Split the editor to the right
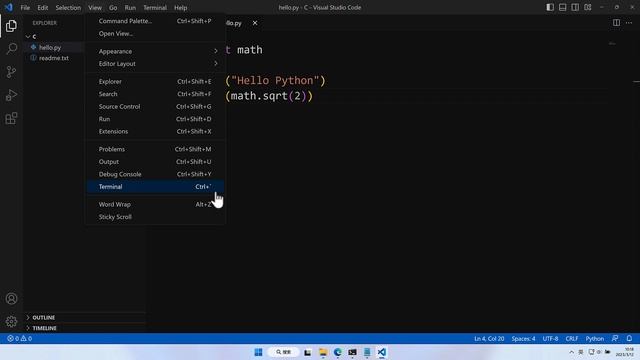 tap(616, 23)
